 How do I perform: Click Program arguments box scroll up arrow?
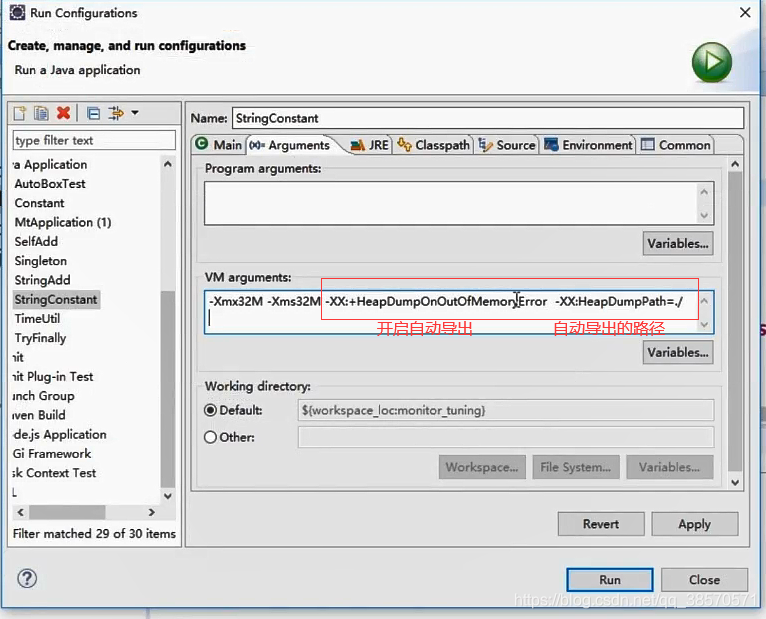pyautogui.click(x=704, y=192)
